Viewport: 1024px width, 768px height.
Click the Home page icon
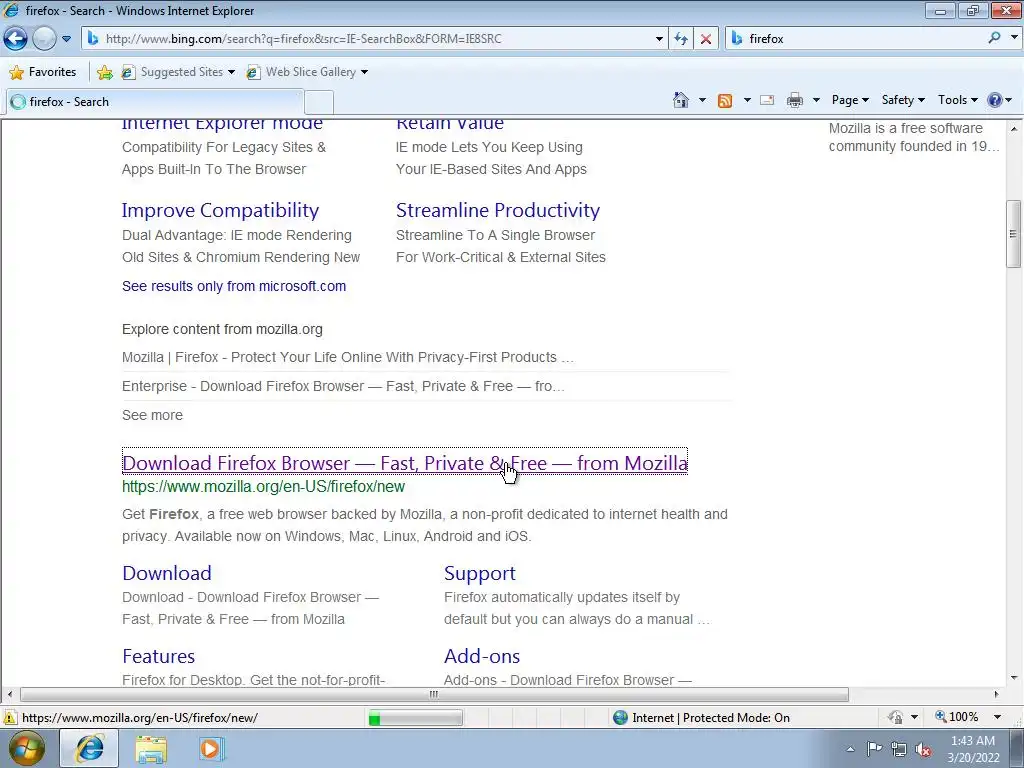pos(680,100)
